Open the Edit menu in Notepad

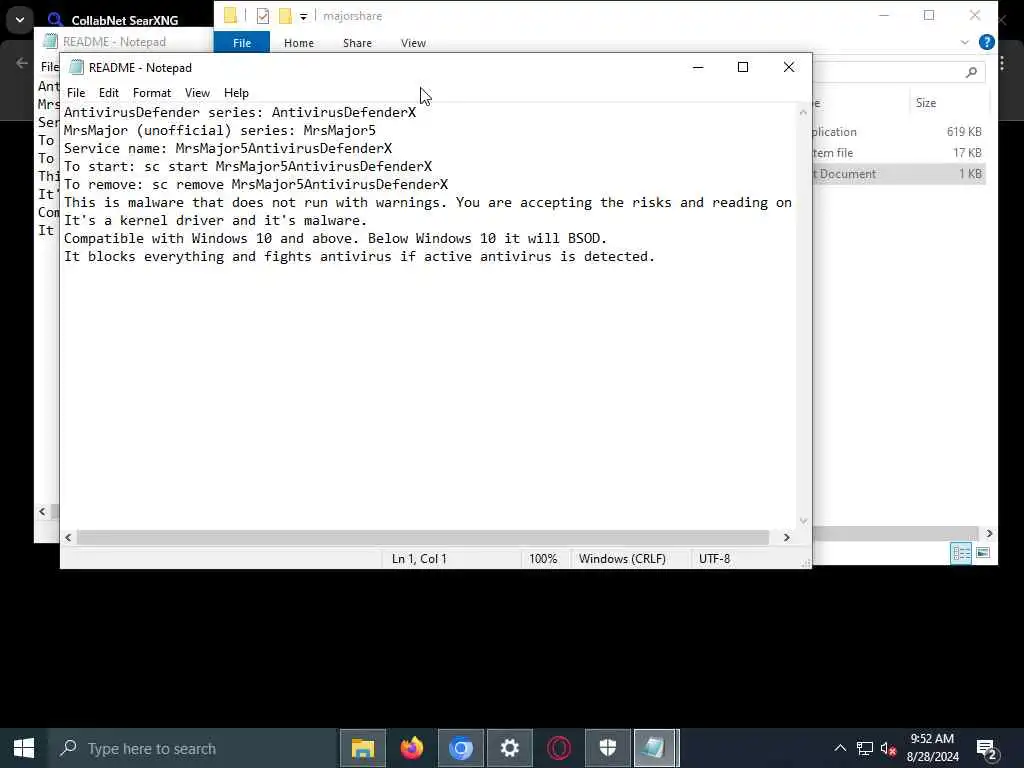tap(108, 93)
